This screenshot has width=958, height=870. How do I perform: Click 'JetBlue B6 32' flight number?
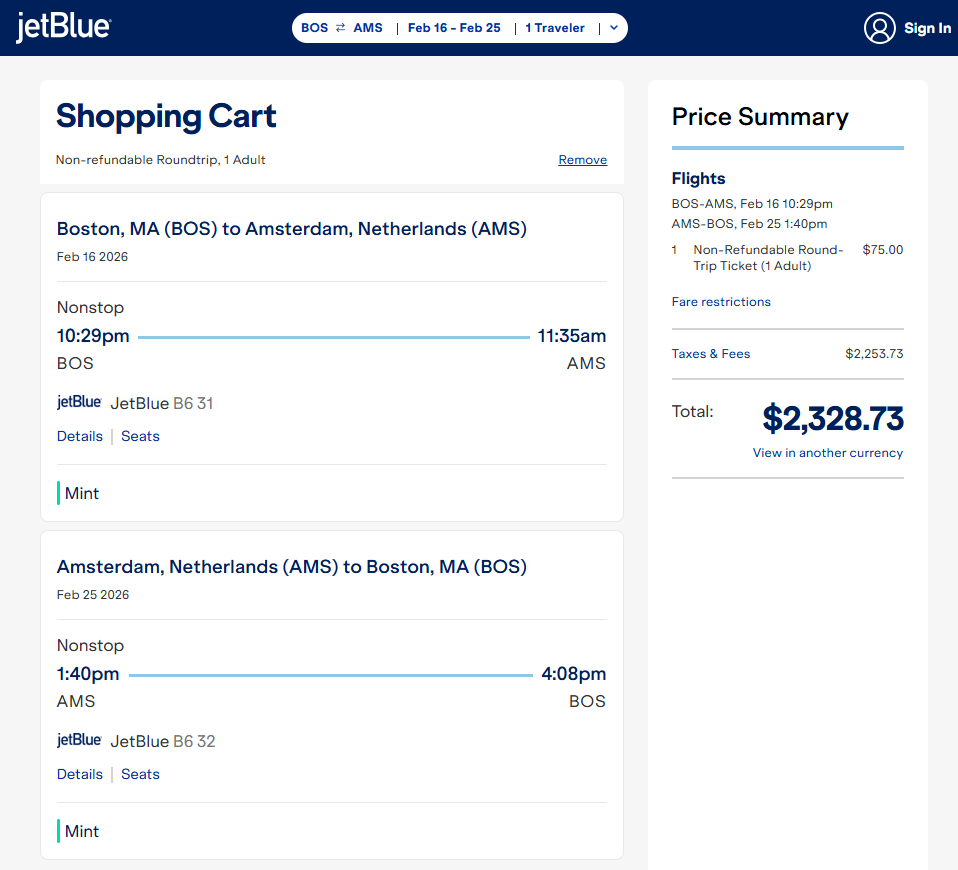pyautogui.click(x=163, y=741)
